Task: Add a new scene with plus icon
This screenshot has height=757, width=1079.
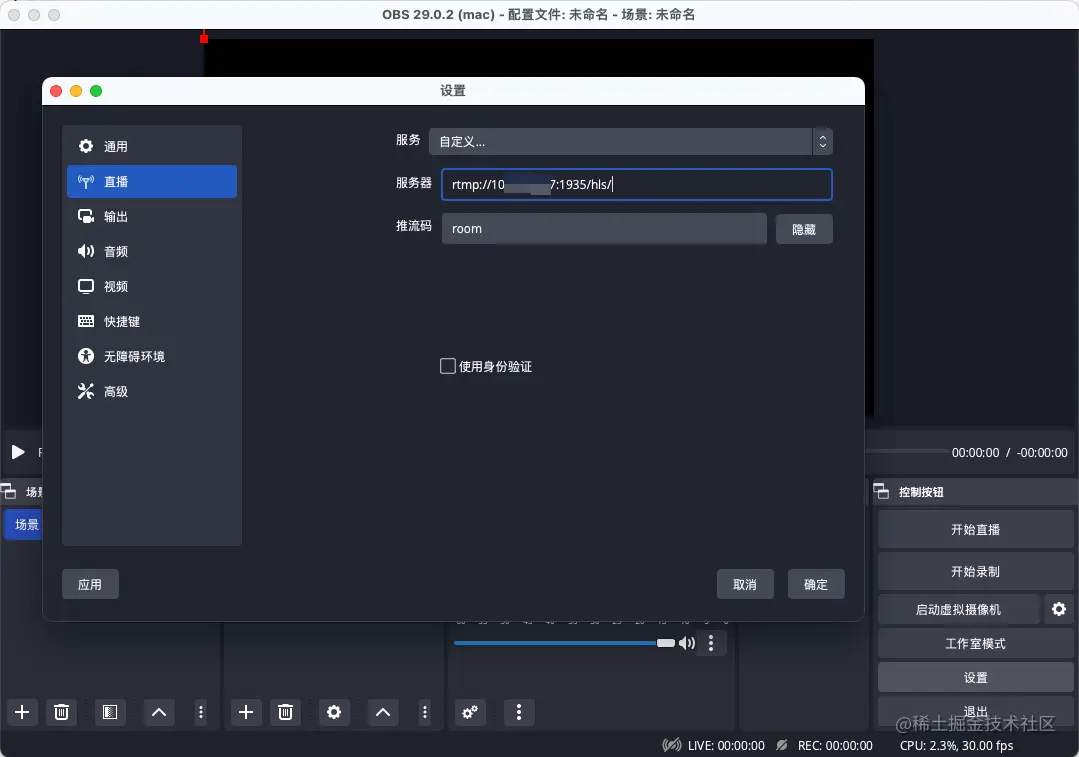Action: point(22,712)
